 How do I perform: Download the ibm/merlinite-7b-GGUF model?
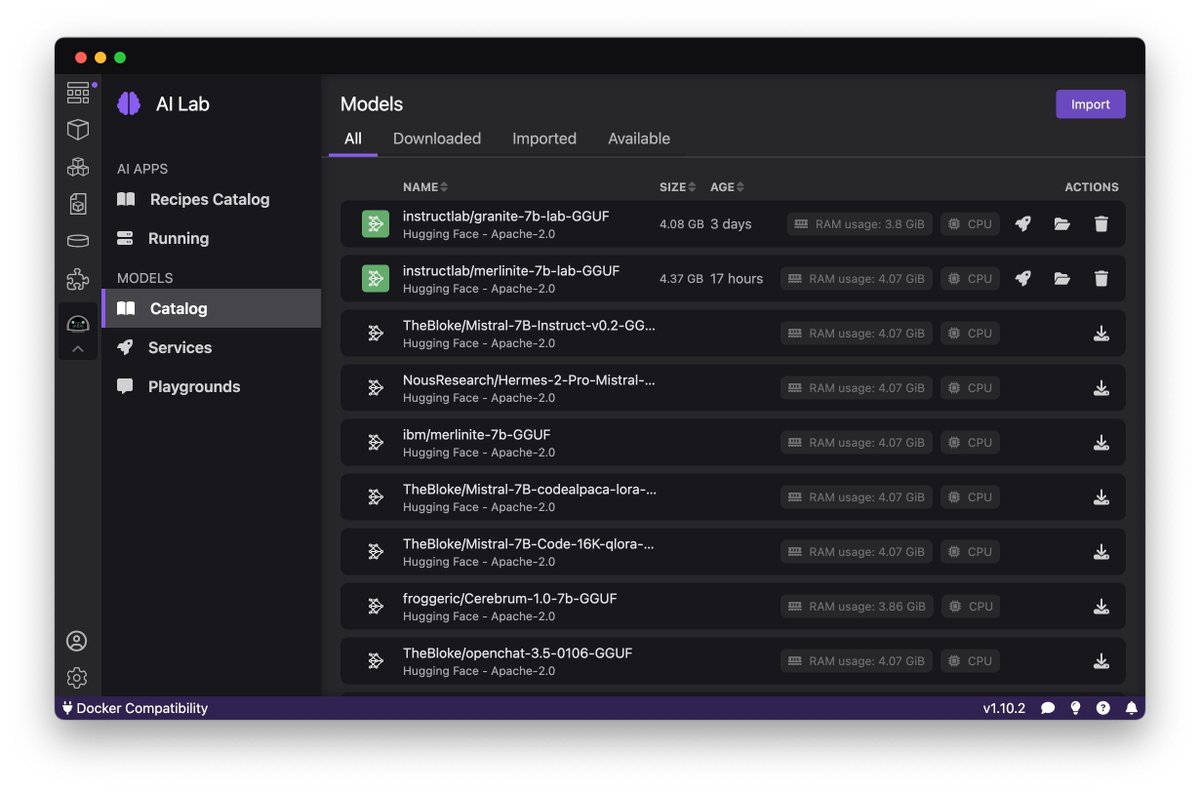tap(1101, 442)
